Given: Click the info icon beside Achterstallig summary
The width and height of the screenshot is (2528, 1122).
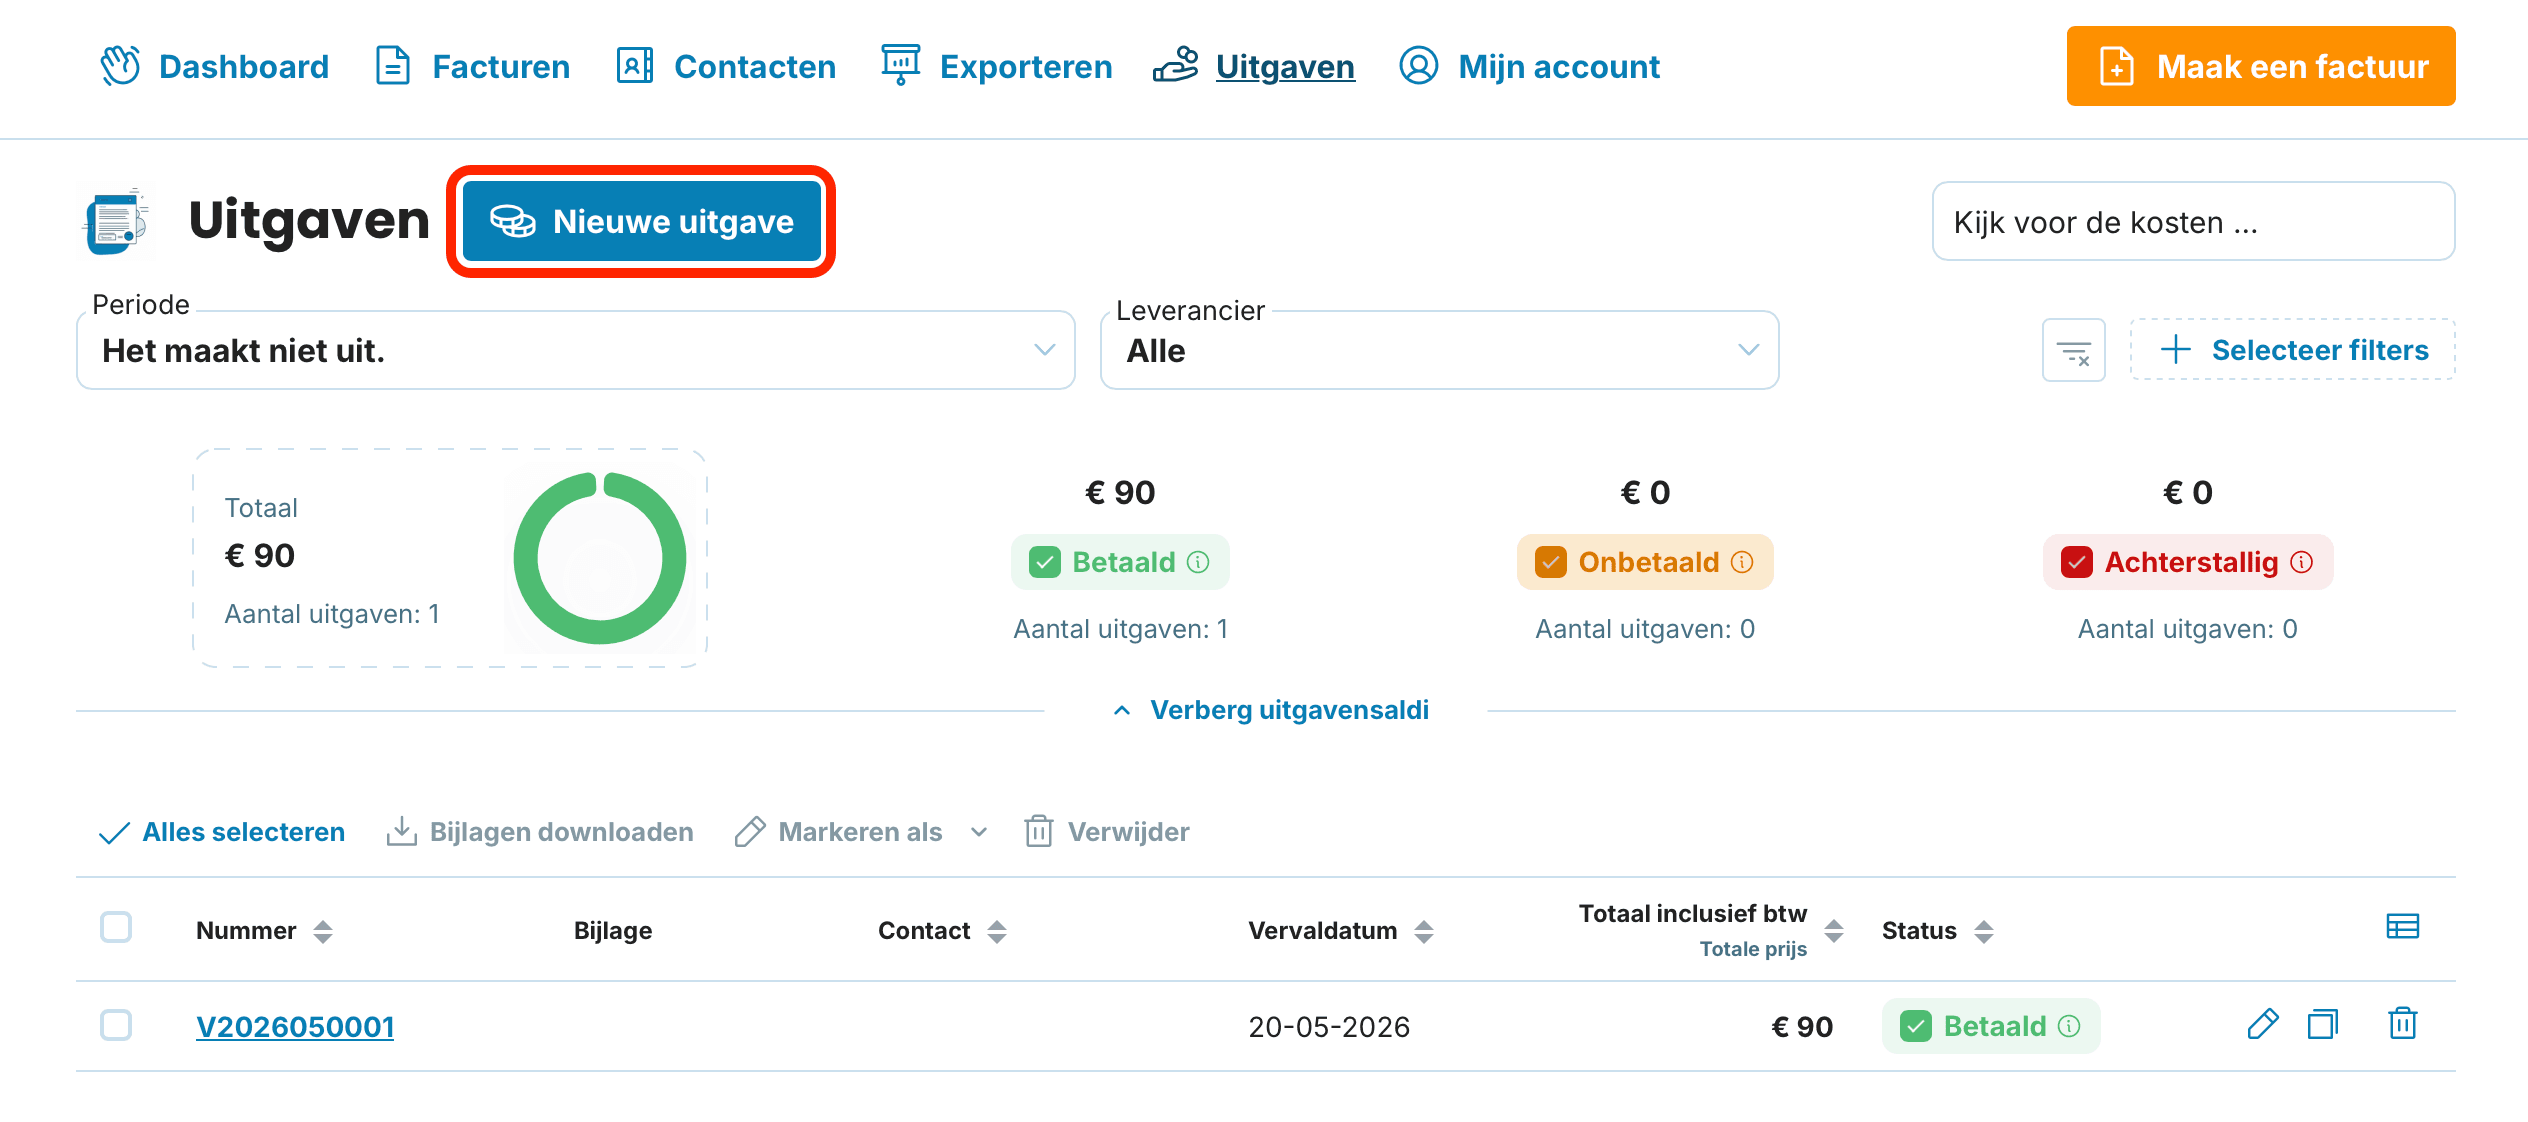Looking at the screenshot, I should click(x=2302, y=562).
